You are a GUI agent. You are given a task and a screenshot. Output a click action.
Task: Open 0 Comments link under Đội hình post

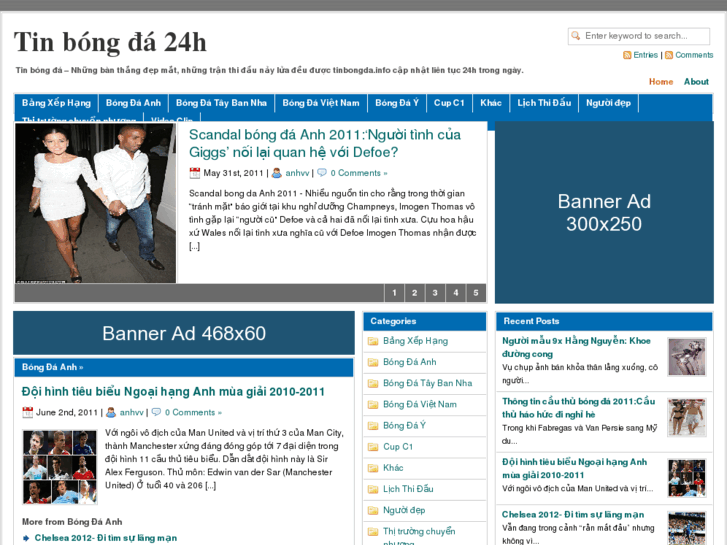[x=193, y=412]
